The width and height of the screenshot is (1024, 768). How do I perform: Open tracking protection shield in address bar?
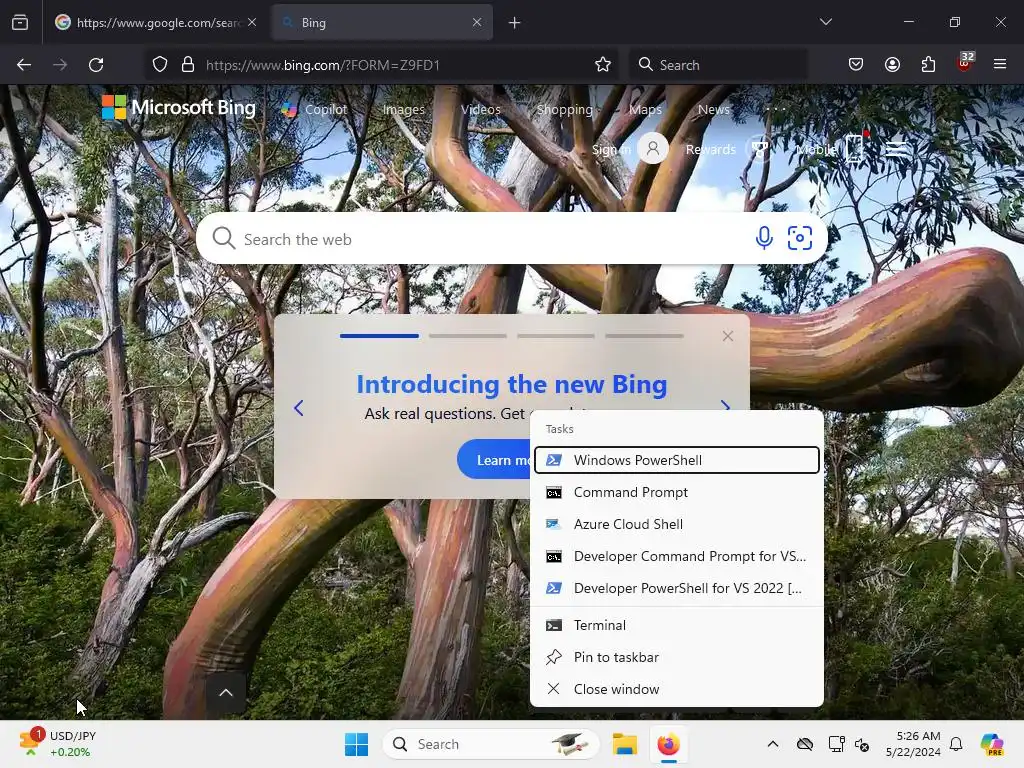coord(160,65)
